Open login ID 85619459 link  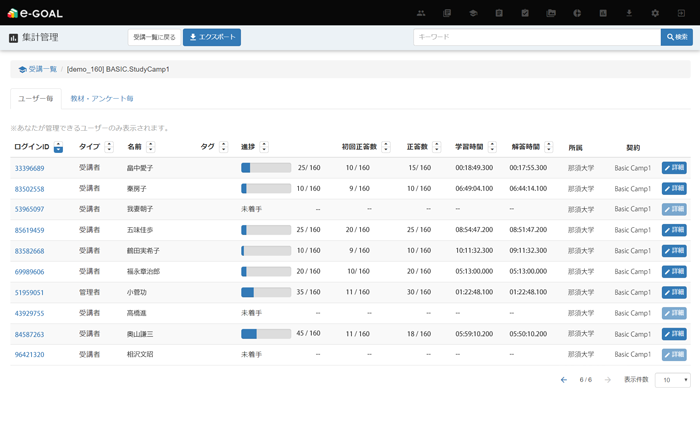29,230
